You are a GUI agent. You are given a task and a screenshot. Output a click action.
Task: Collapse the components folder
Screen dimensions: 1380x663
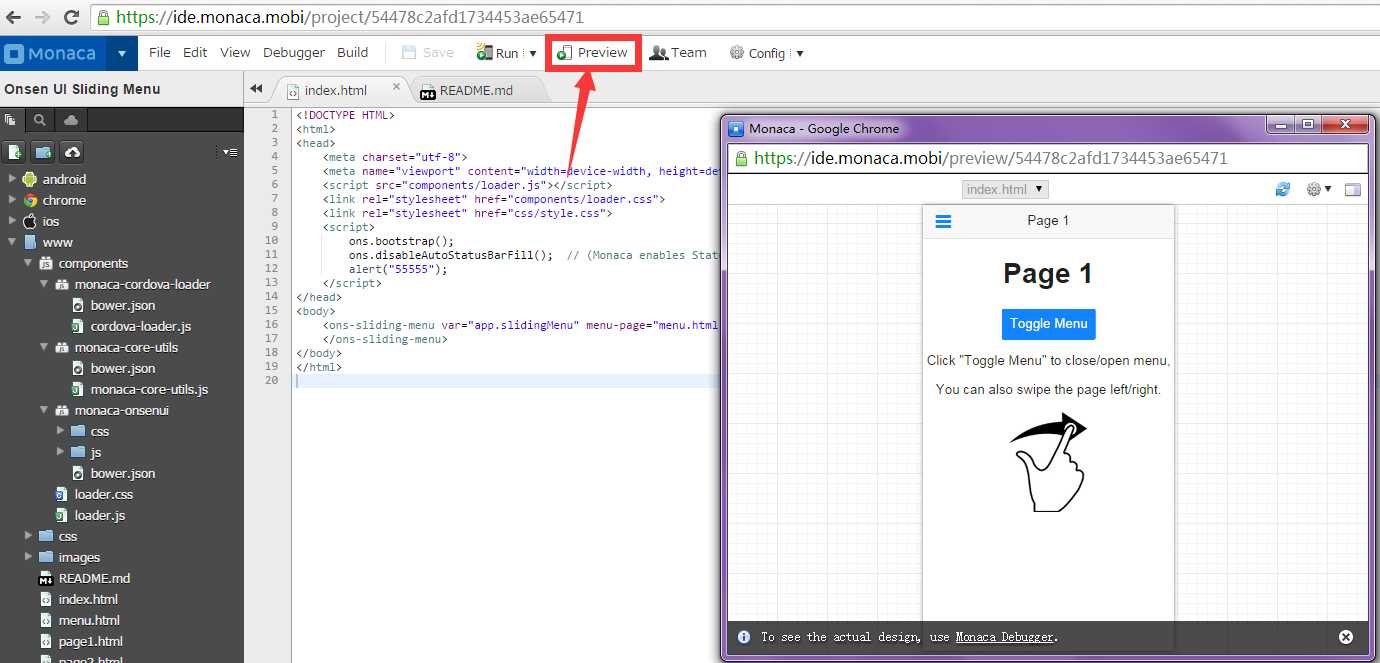[28, 263]
